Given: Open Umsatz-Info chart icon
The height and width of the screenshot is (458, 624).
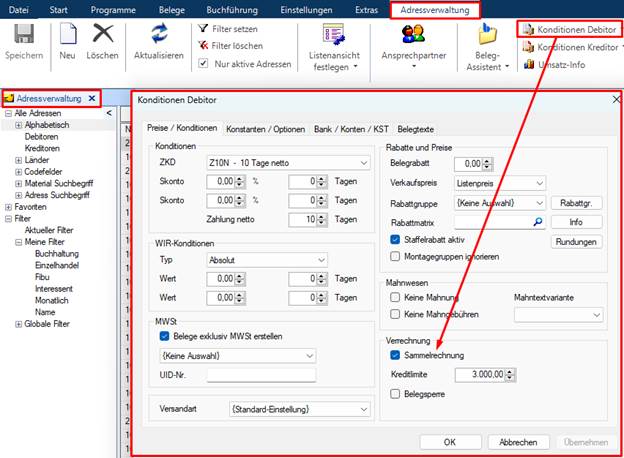Looking at the screenshot, I should click(x=529, y=64).
